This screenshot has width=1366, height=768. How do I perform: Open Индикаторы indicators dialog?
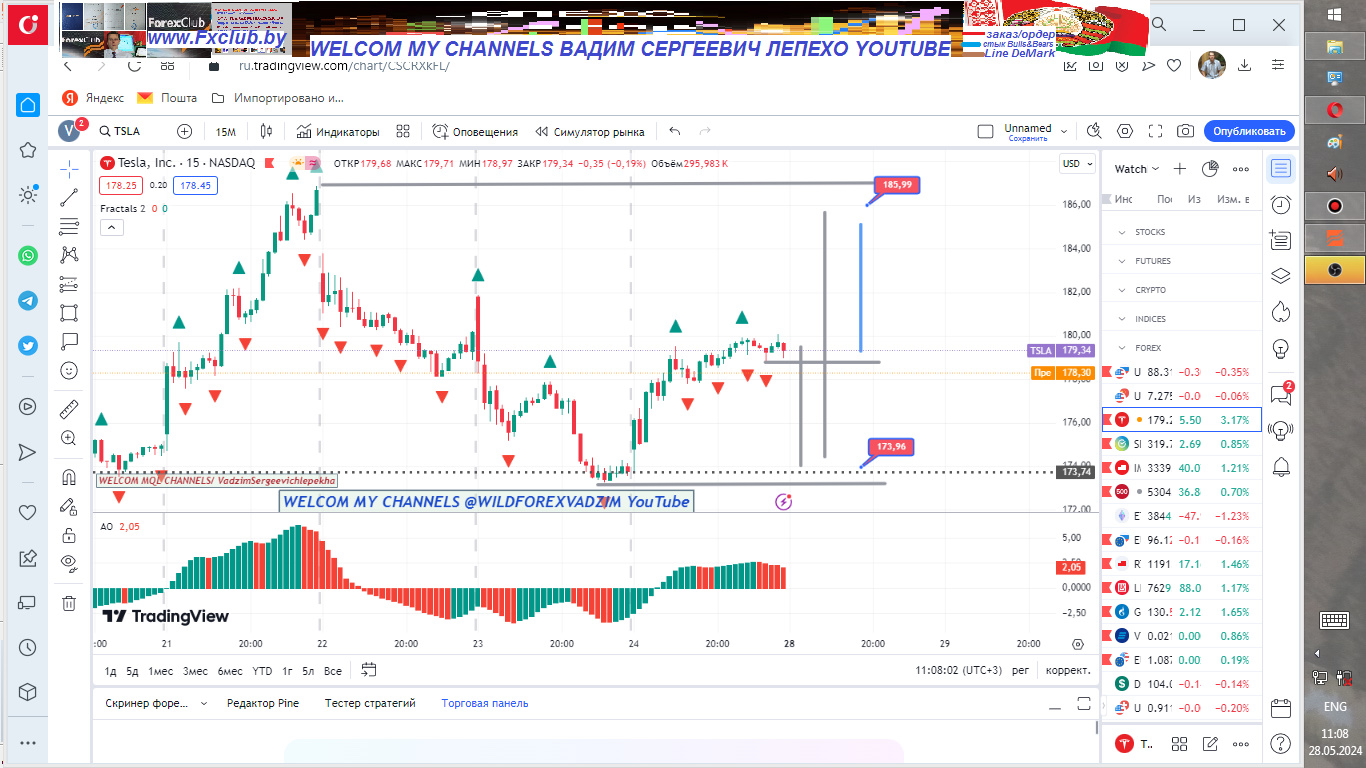pyautogui.click(x=338, y=131)
